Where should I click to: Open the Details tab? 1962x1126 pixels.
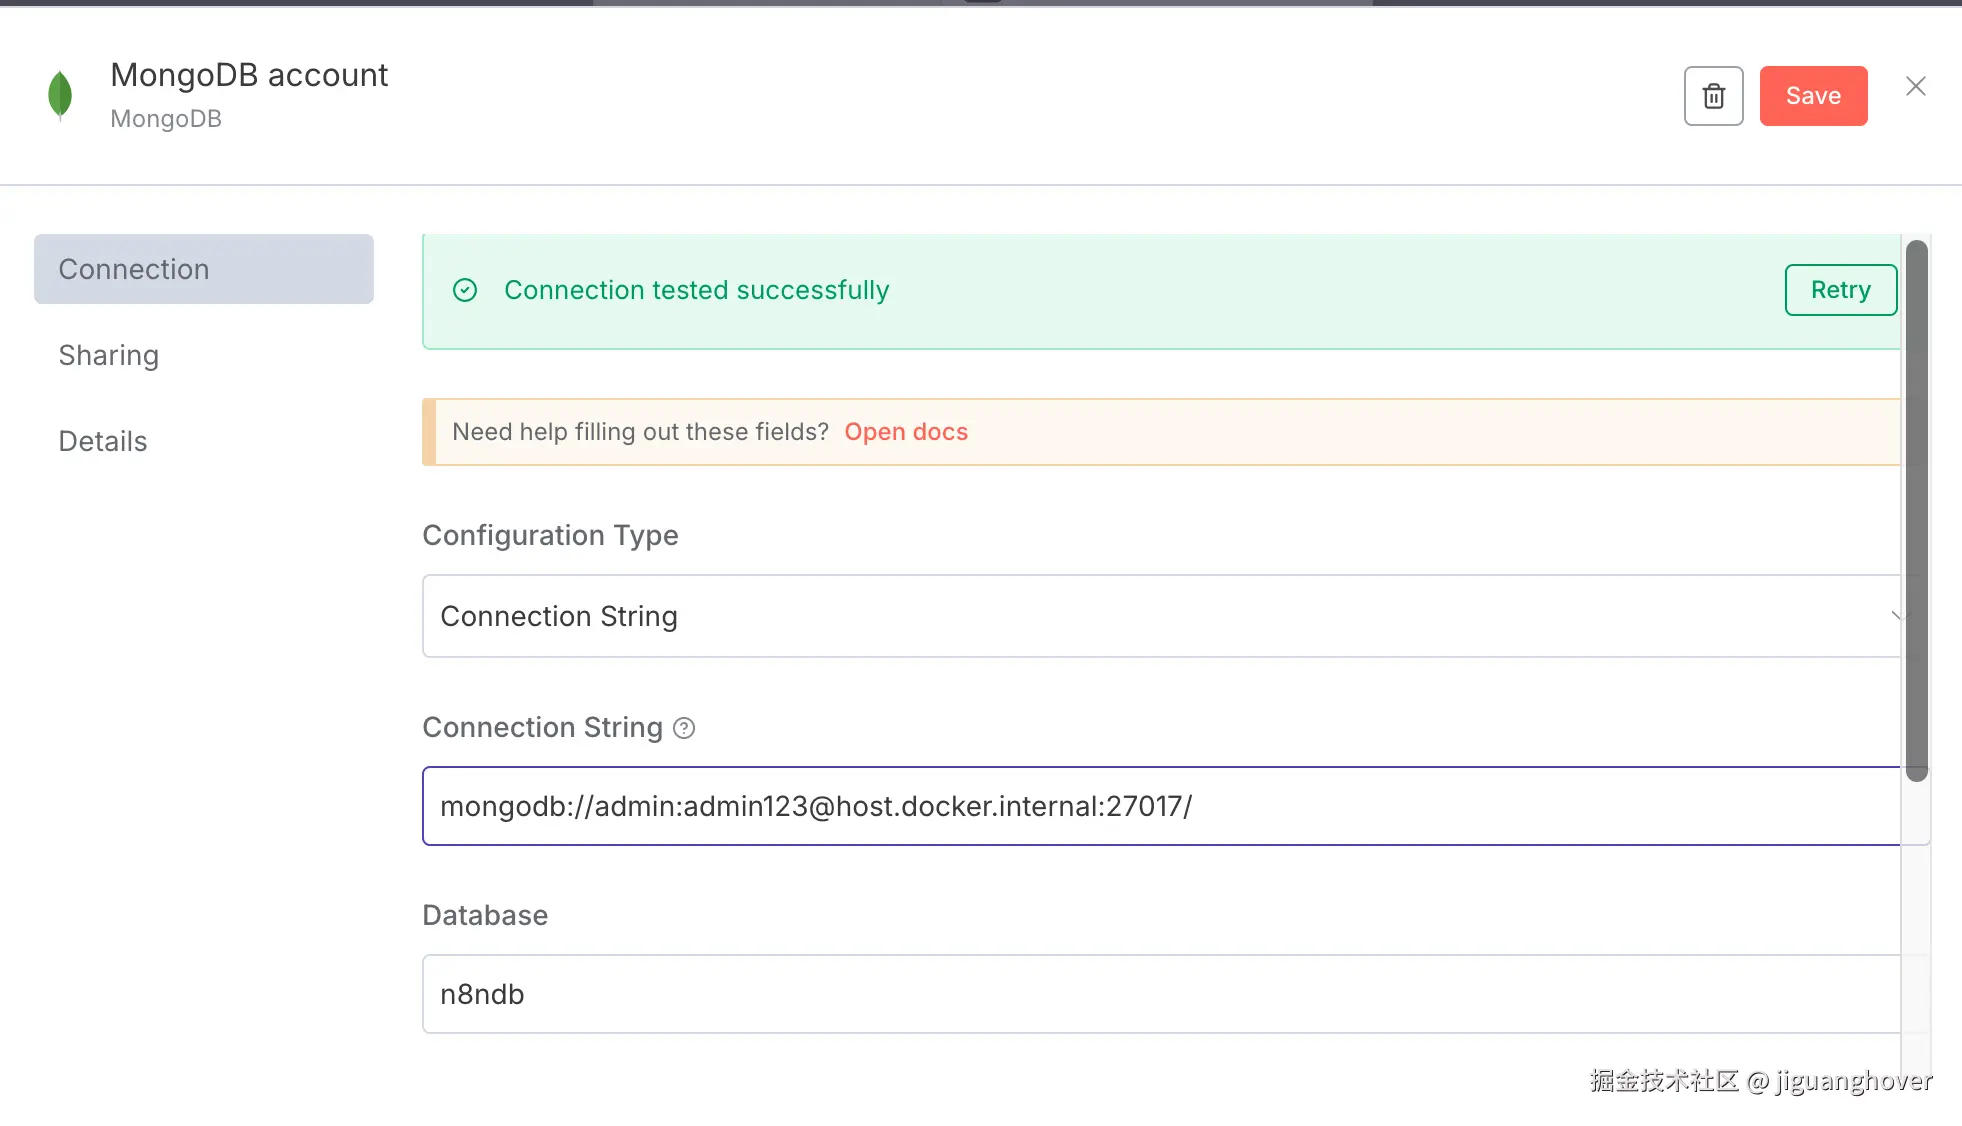pyautogui.click(x=103, y=441)
